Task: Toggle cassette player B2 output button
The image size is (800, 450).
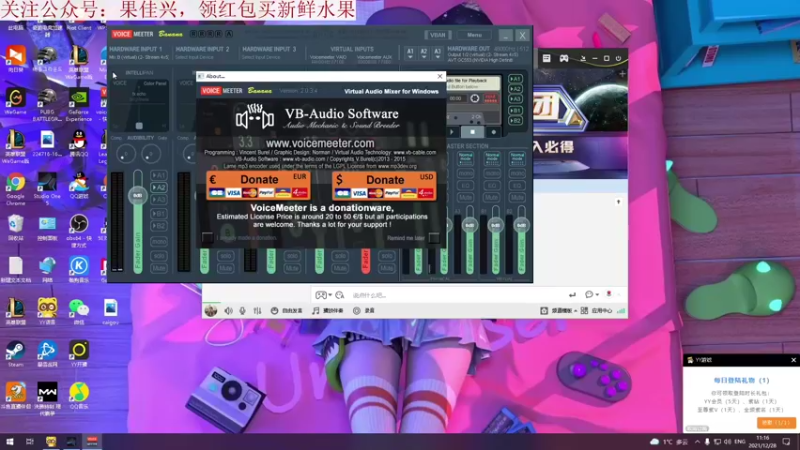Action: click(x=515, y=120)
